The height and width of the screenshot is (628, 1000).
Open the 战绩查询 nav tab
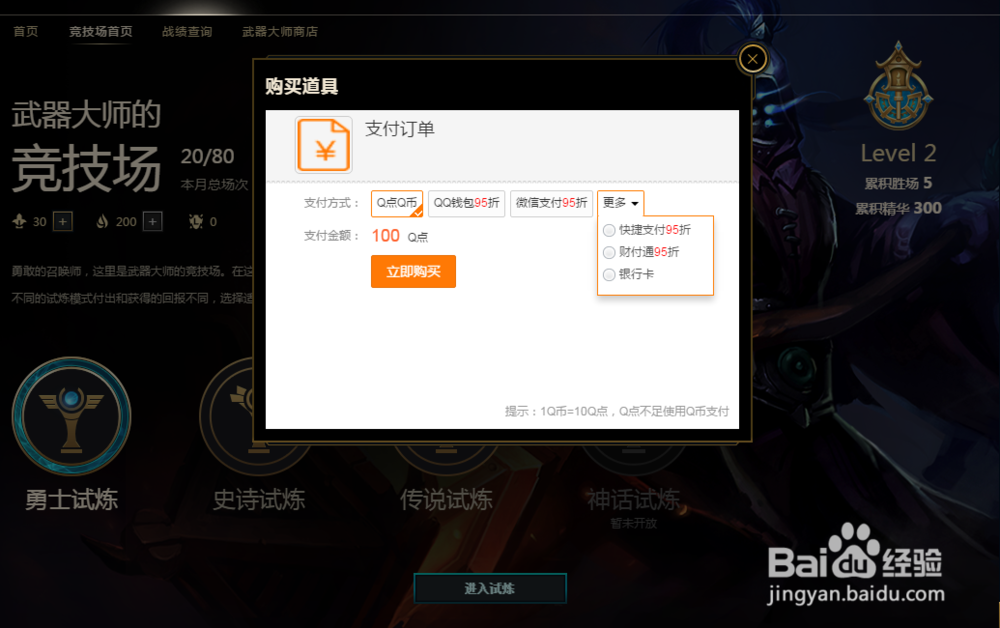point(187,32)
